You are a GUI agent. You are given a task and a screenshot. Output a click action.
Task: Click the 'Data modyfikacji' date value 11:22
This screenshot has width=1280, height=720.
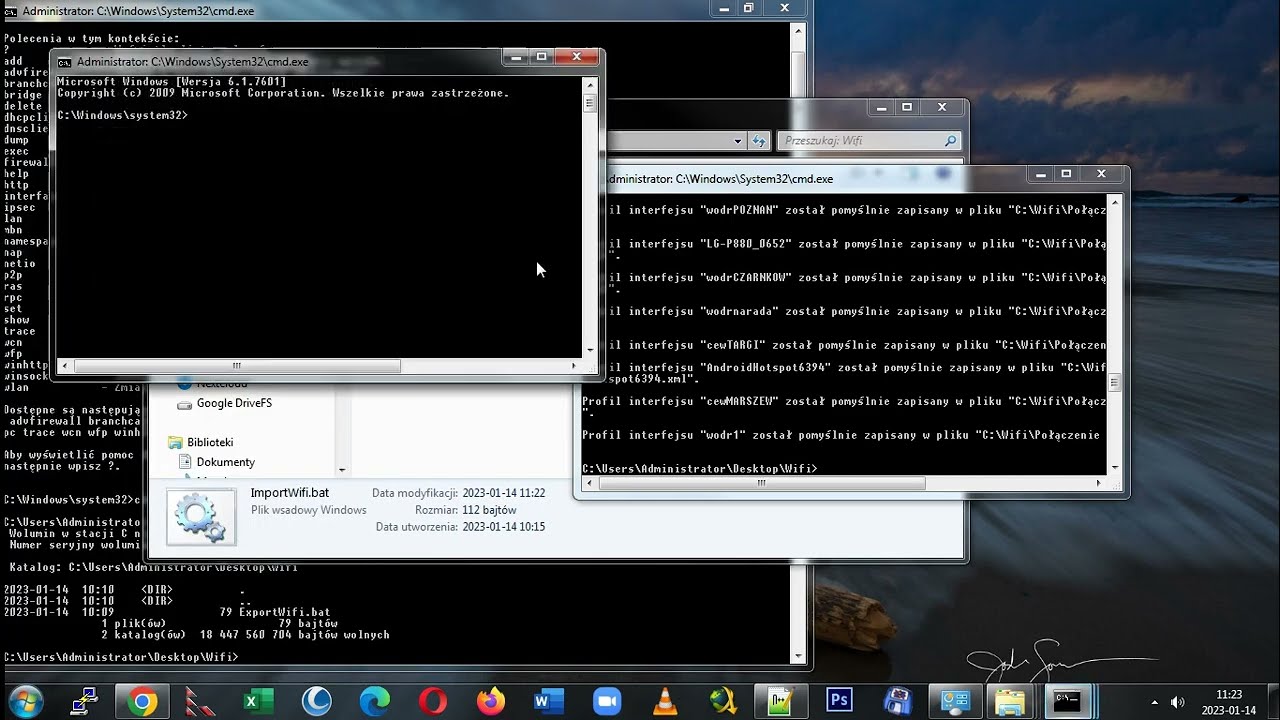[x=504, y=493]
